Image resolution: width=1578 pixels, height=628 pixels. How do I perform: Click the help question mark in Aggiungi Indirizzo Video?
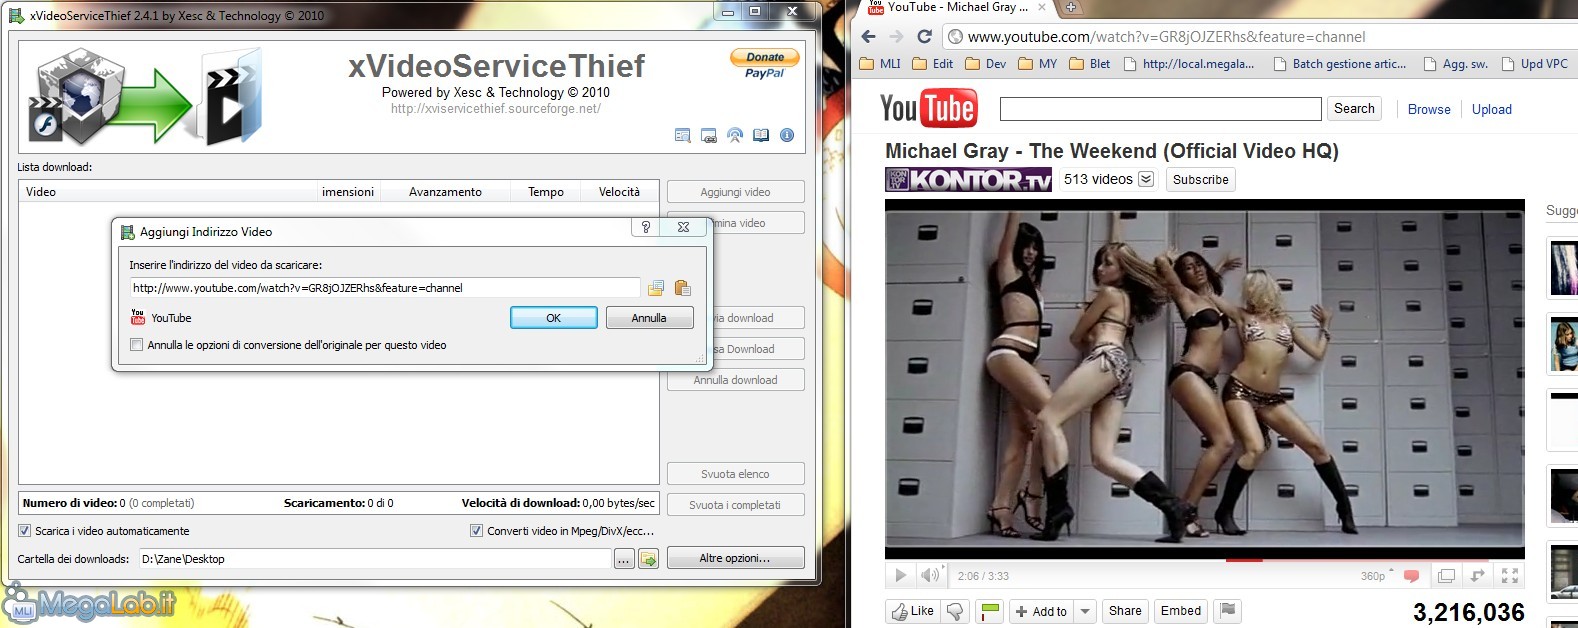tap(646, 227)
